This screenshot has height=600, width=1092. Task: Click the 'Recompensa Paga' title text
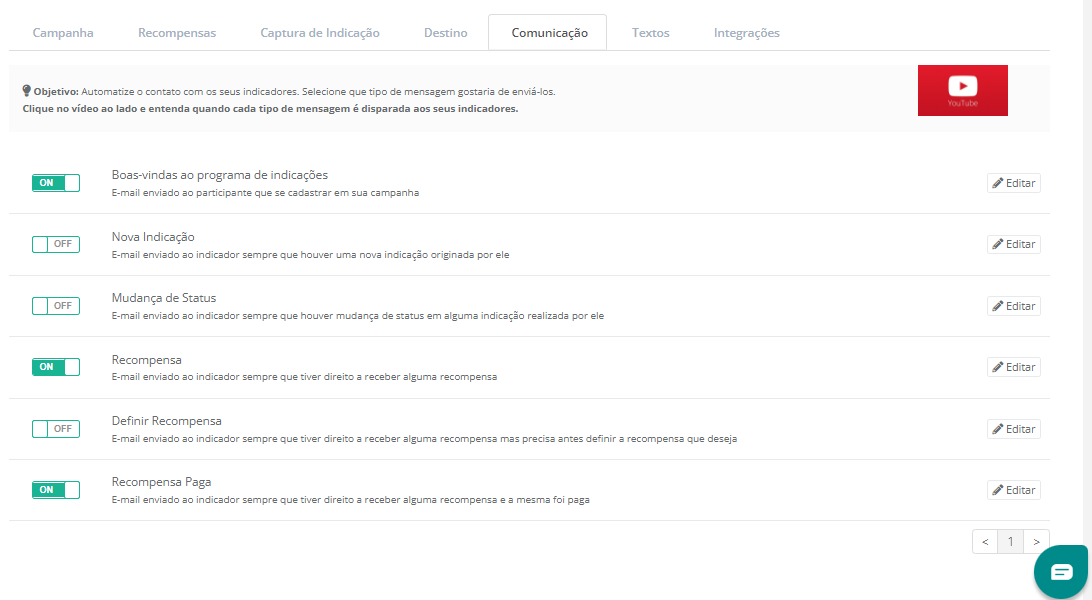pos(161,482)
